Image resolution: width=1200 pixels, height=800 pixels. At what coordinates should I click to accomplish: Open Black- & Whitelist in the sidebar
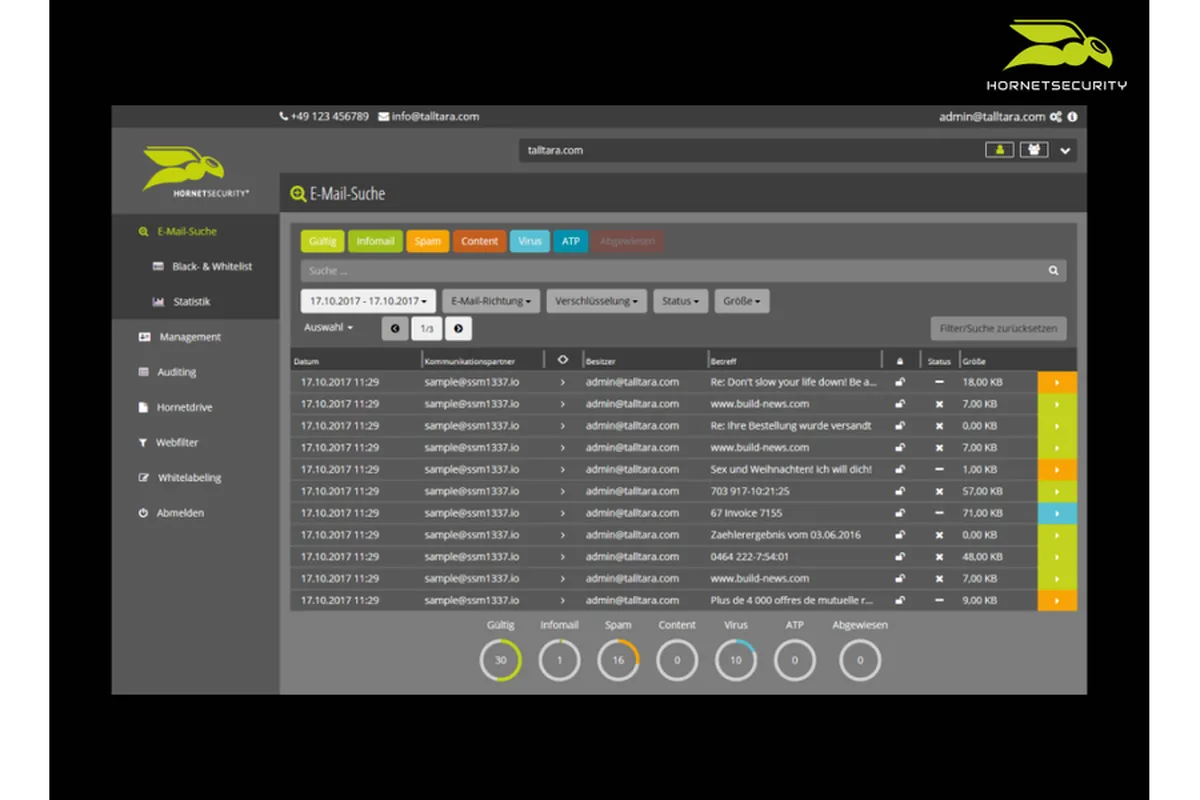[212, 267]
